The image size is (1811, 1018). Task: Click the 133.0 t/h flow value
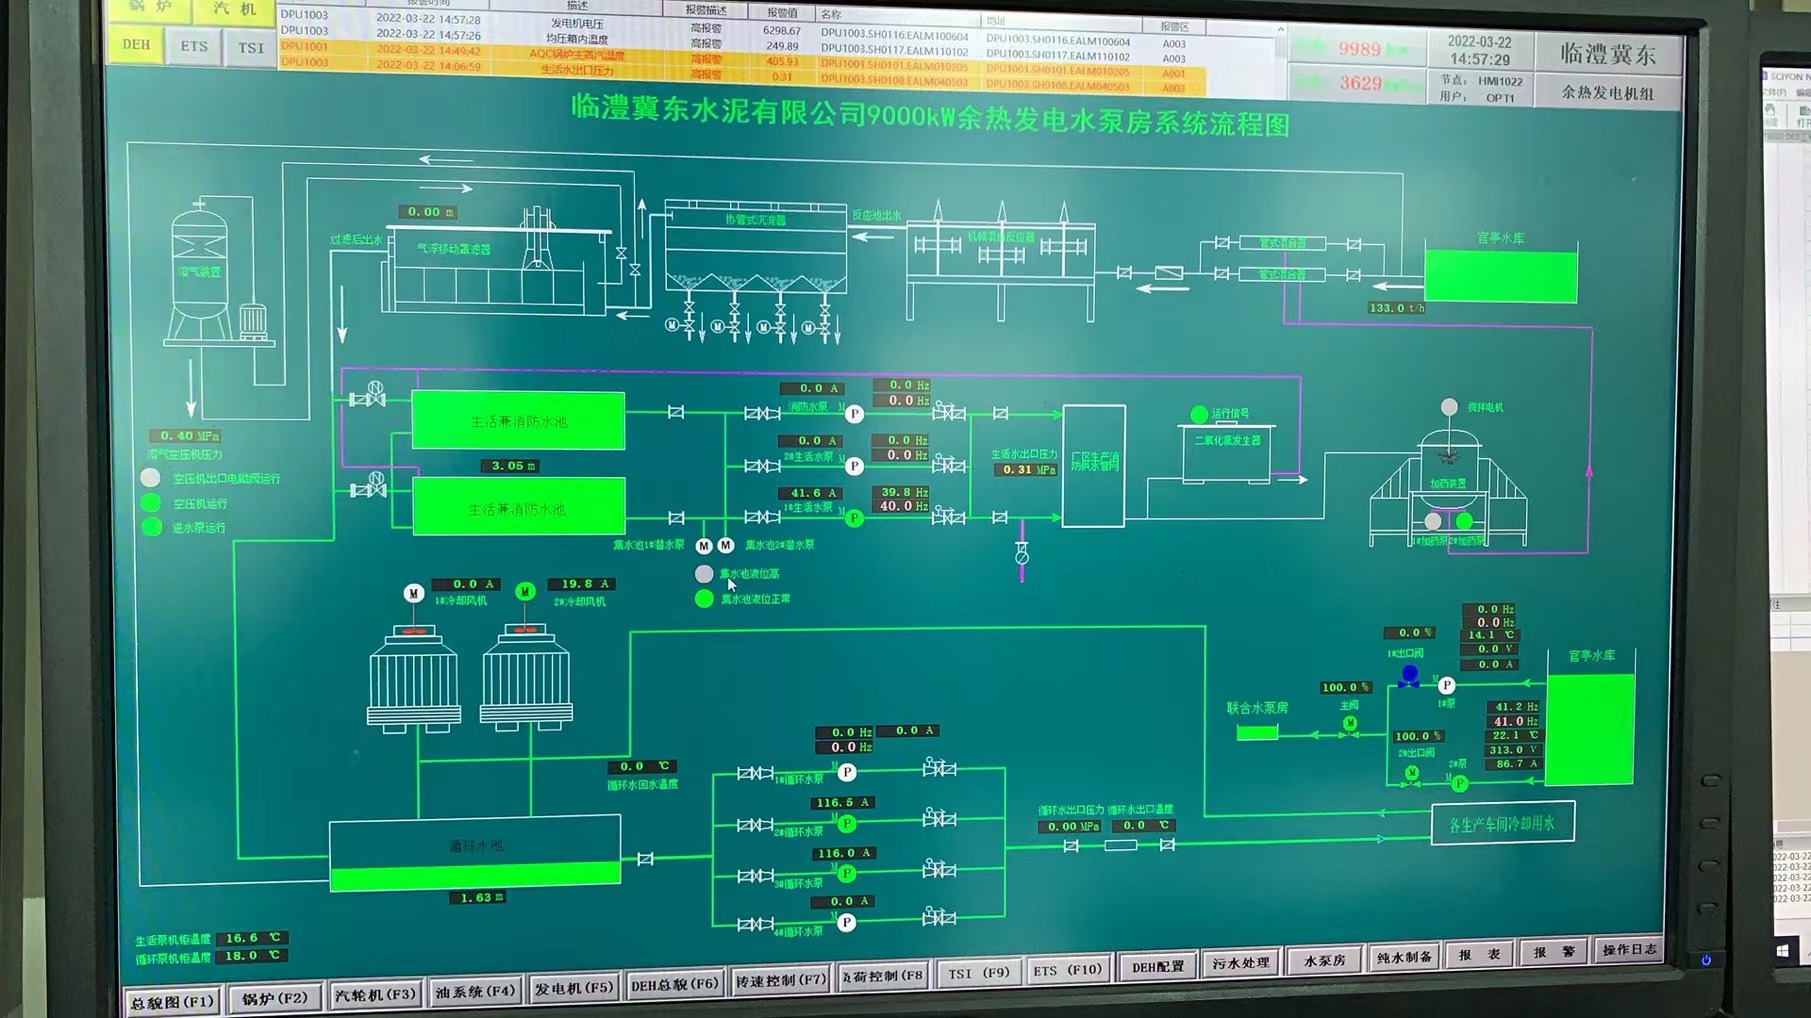(x=1397, y=308)
